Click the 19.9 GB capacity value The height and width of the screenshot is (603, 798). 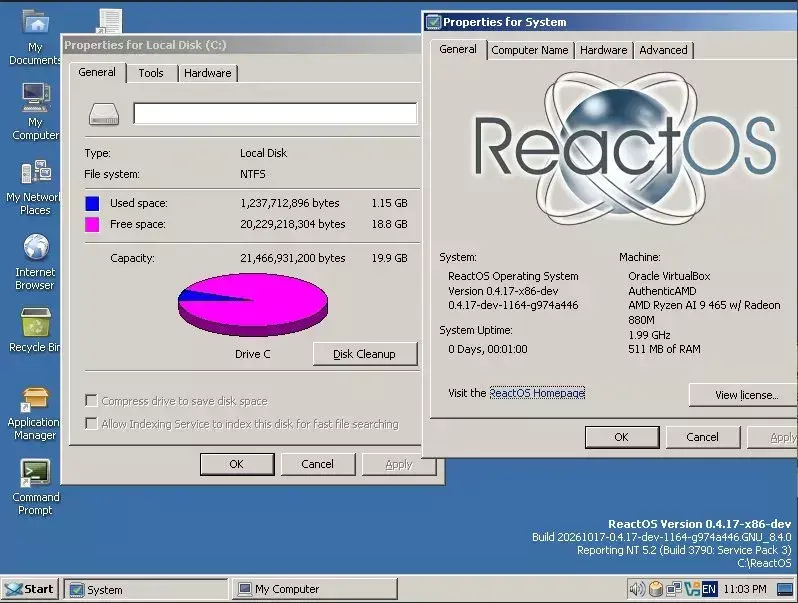pyautogui.click(x=389, y=258)
